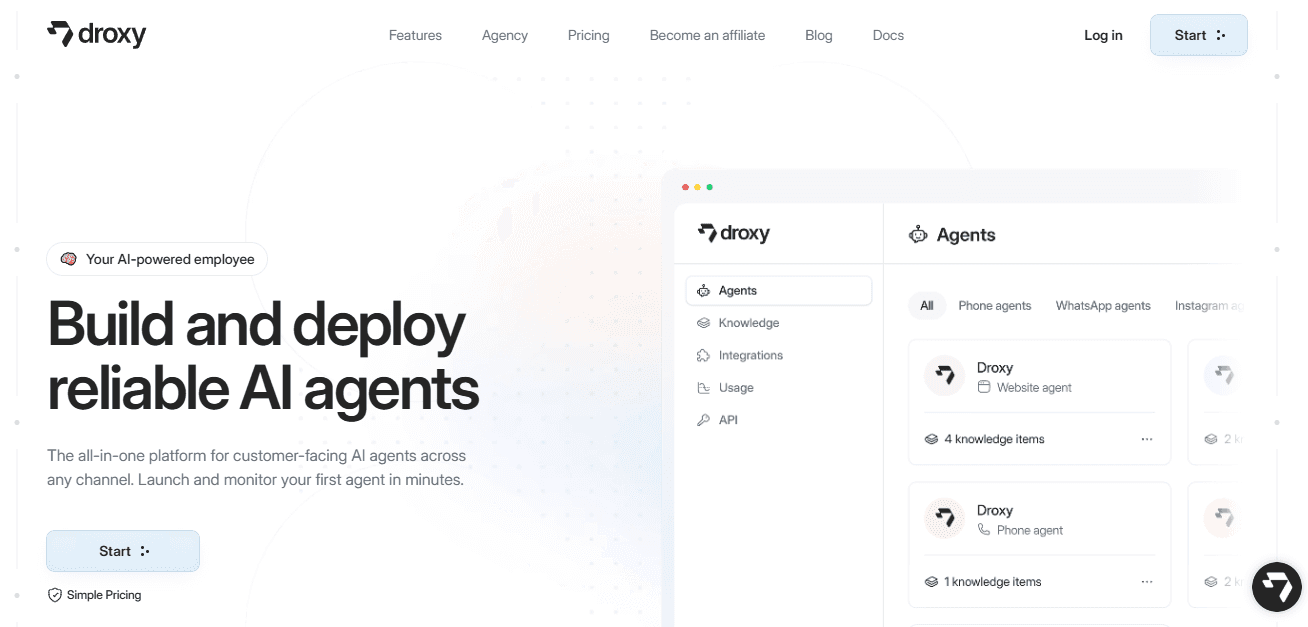Image resolution: width=1308 pixels, height=627 pixels.
Task: Click the brain icon in the AI-powered employee badge
Action: click(69, 259)
